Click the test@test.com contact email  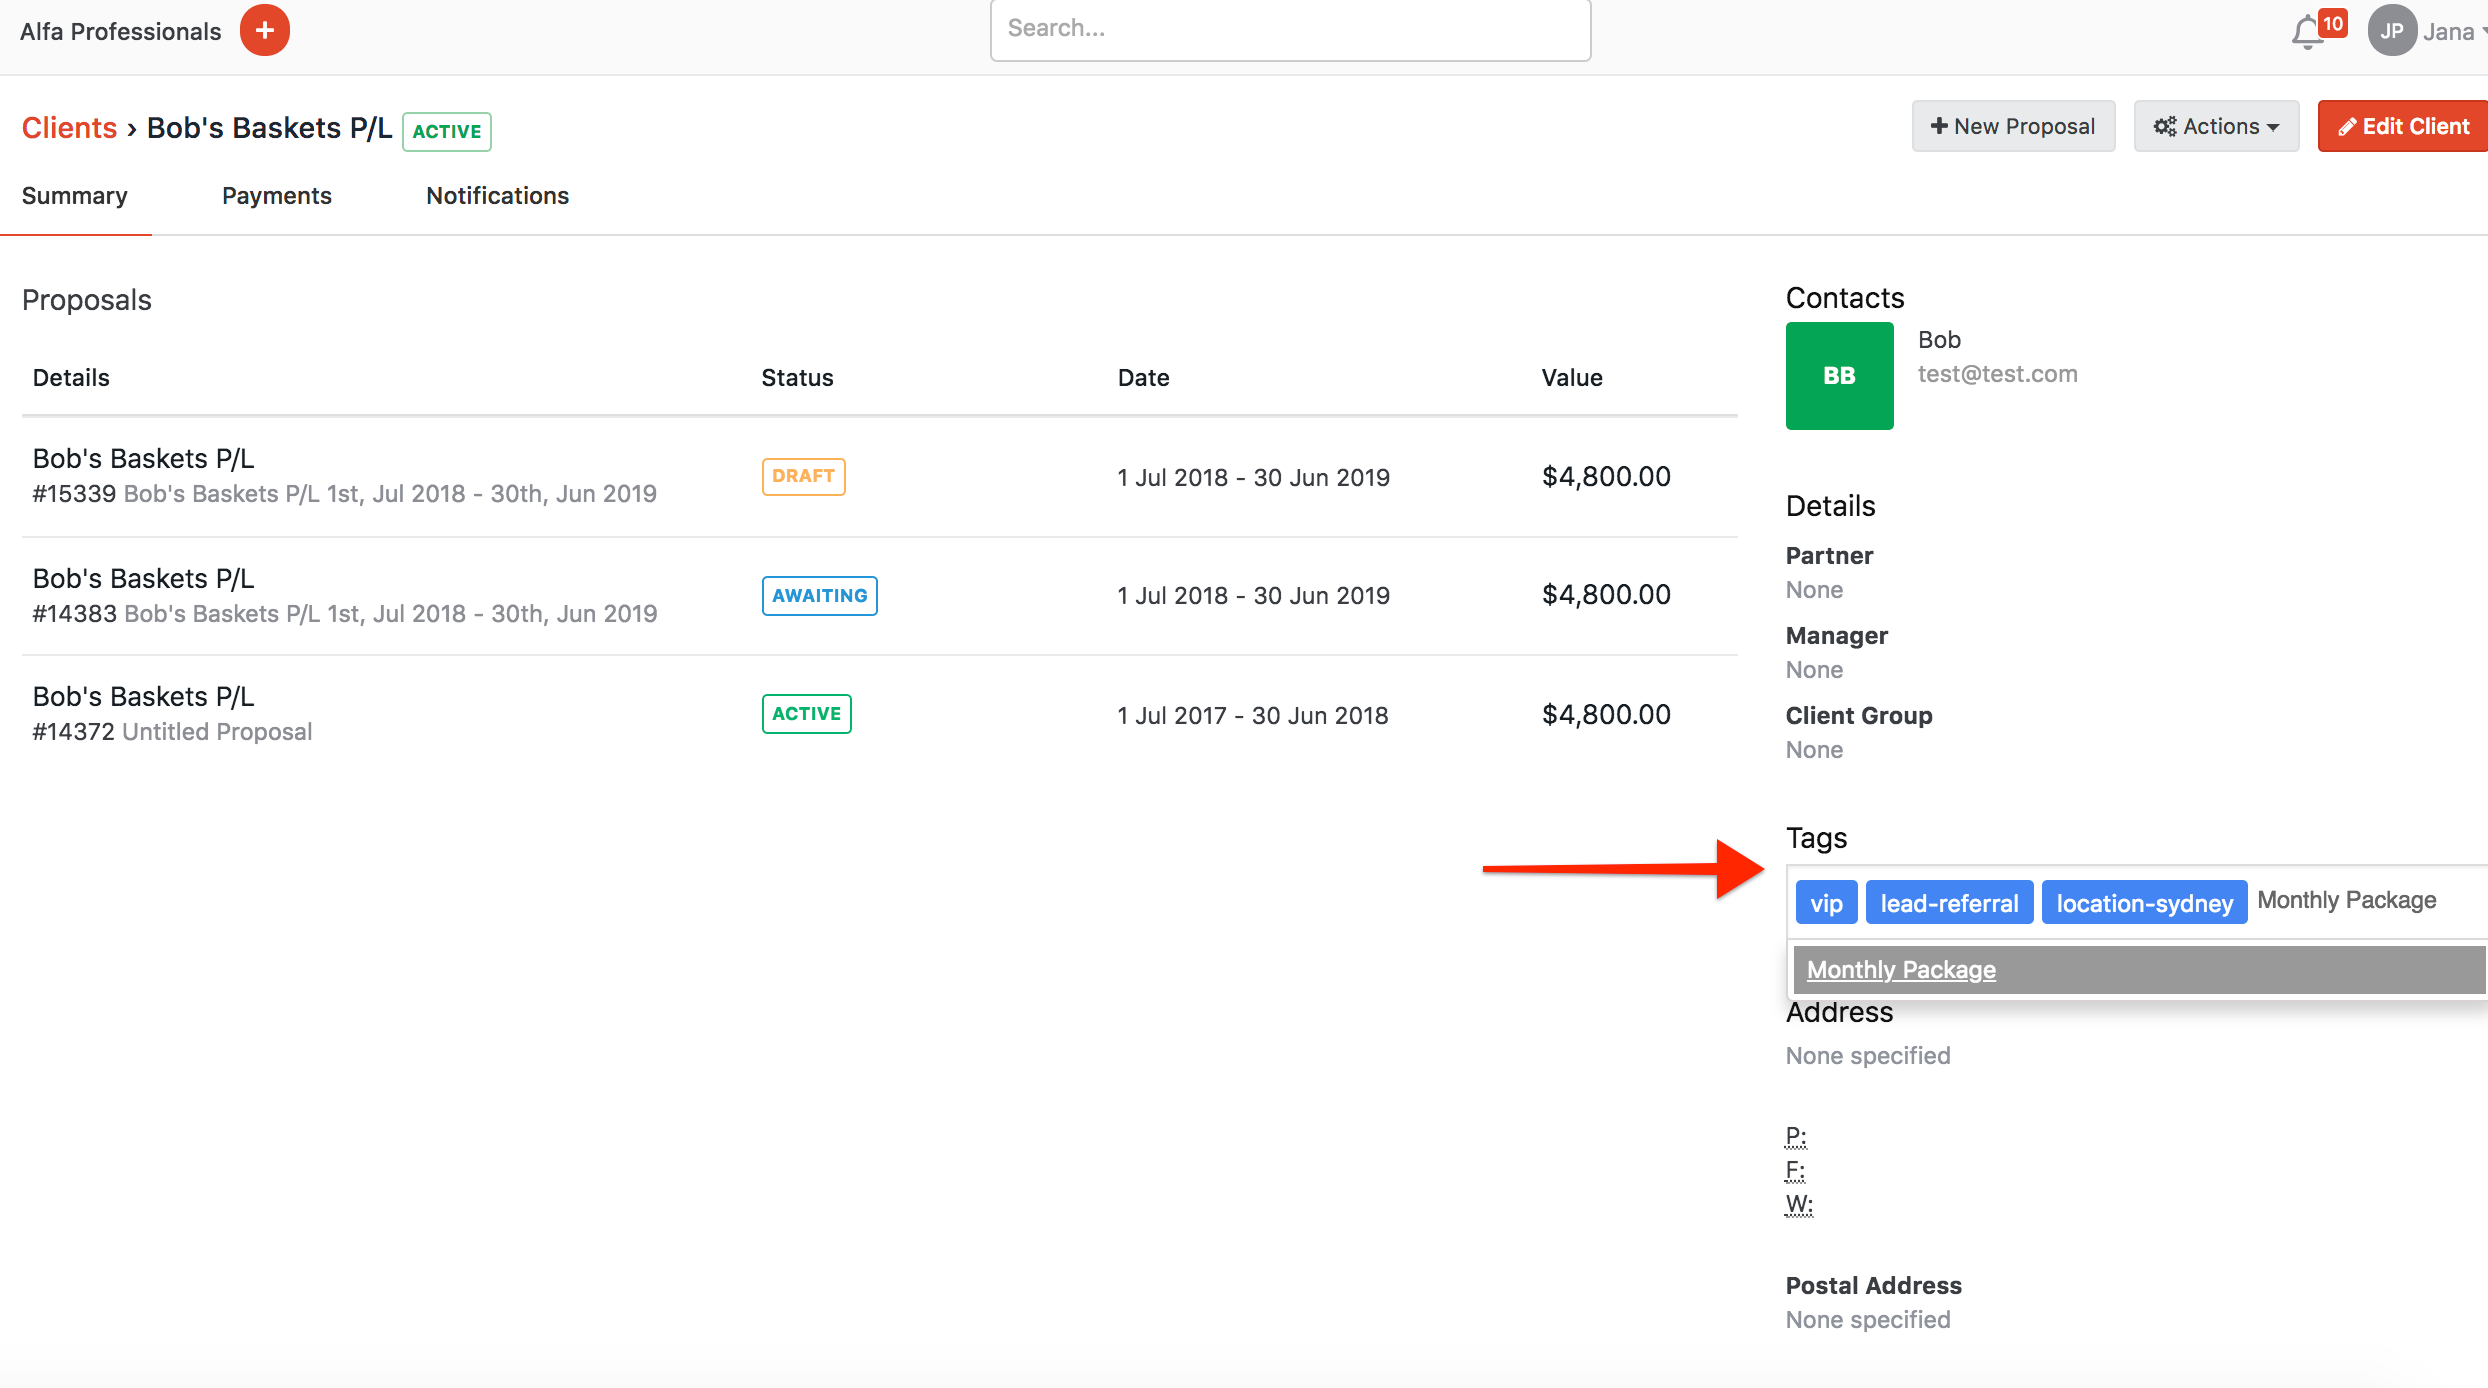tap(1997, 374)
